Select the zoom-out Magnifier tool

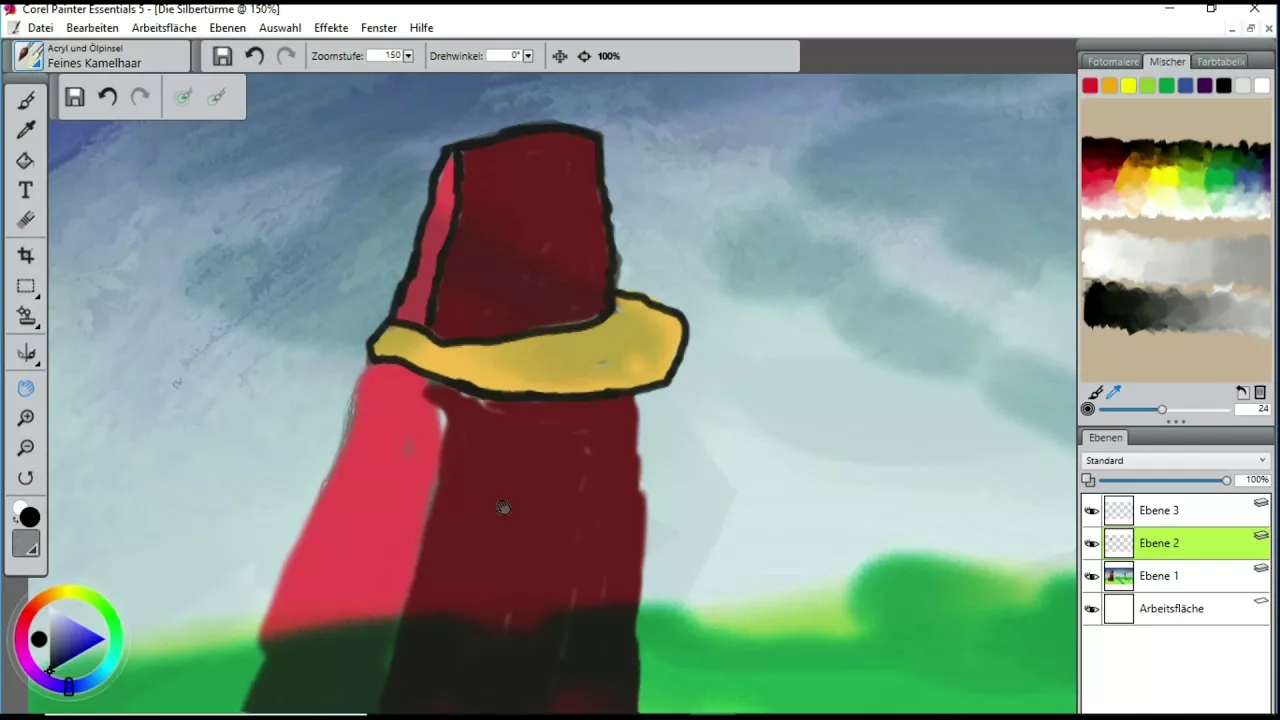tap(26, 448)
